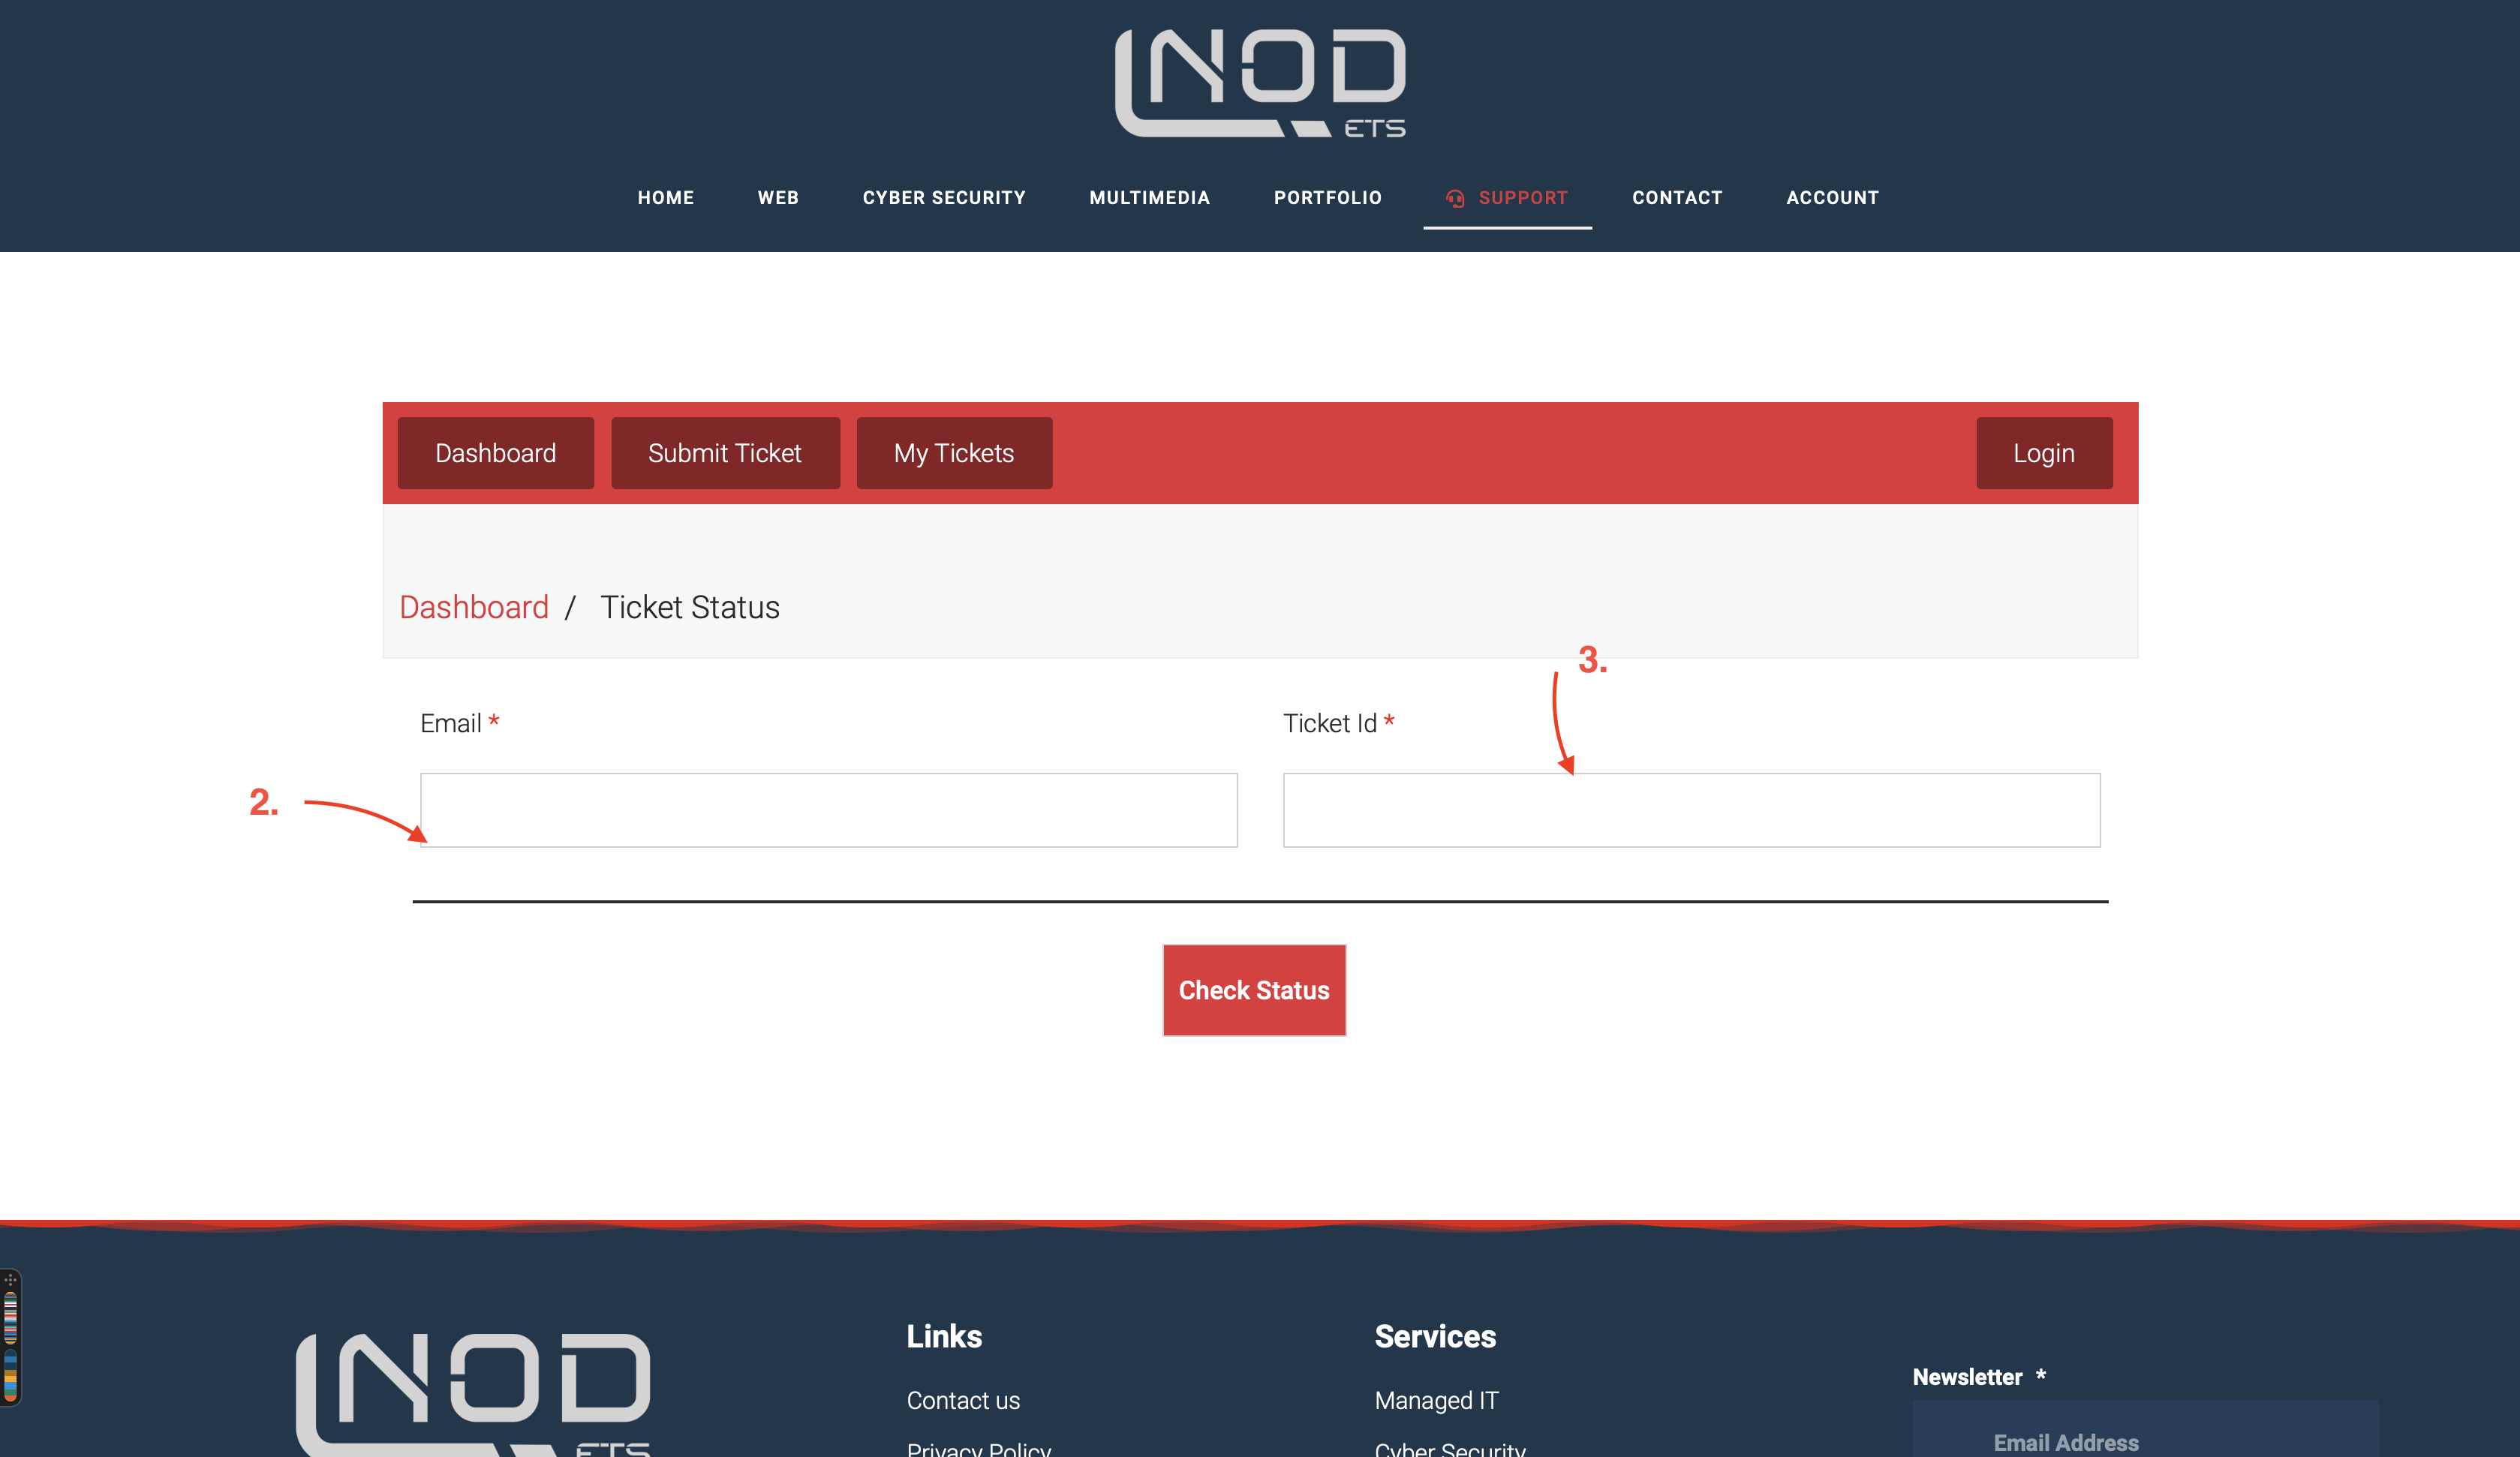Open the Home menu item

[665, 198]
